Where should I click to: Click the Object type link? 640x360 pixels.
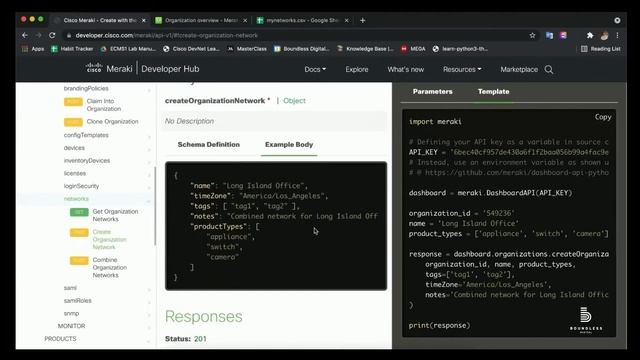click(x=294, y=101)
